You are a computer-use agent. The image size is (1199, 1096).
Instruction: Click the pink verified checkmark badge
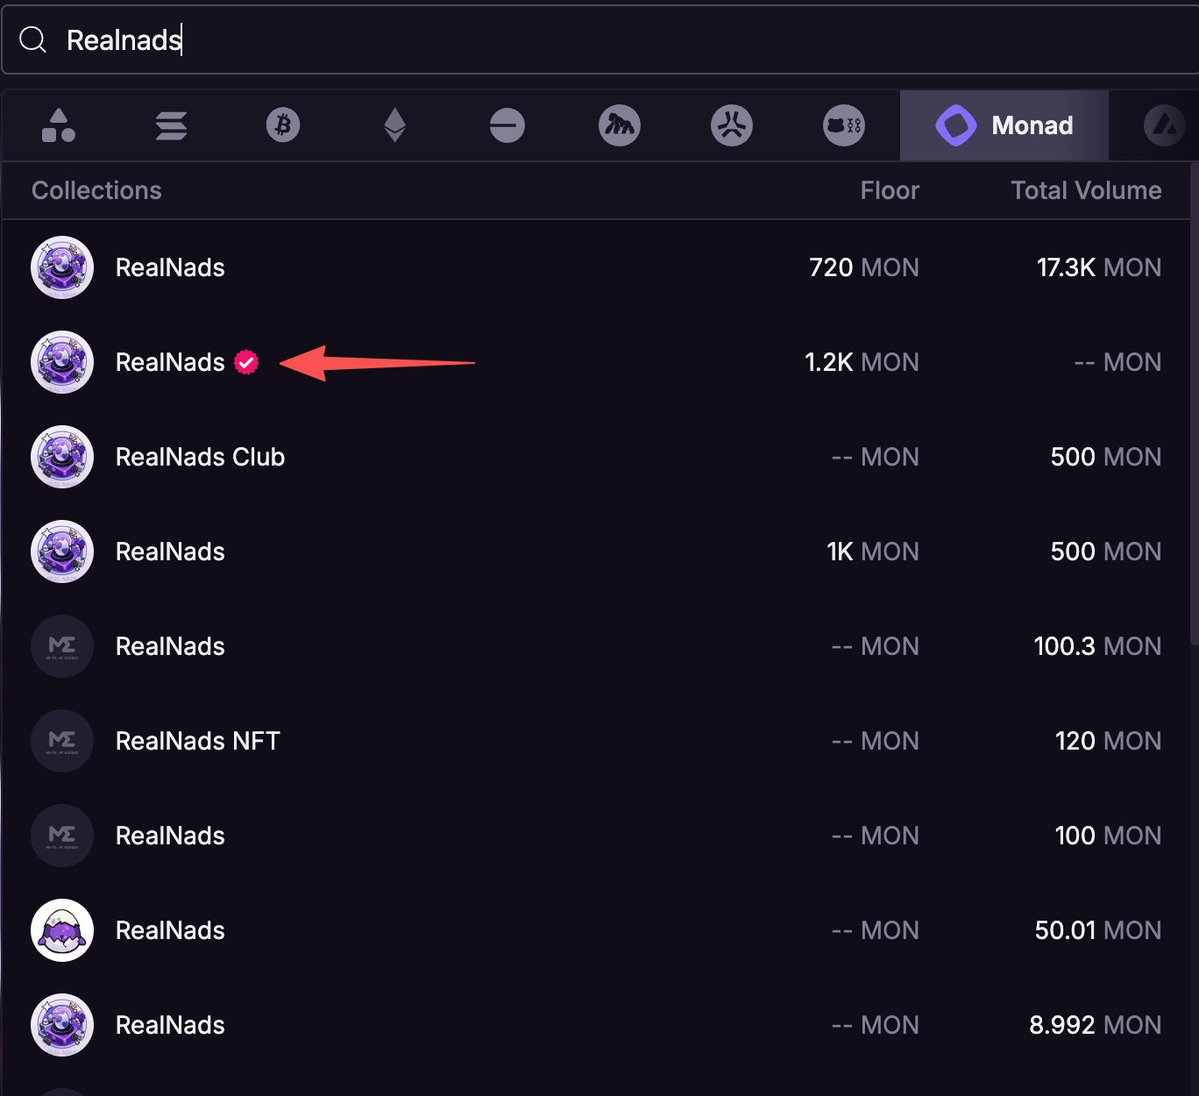pyautogui.click(x=246, y=362)
